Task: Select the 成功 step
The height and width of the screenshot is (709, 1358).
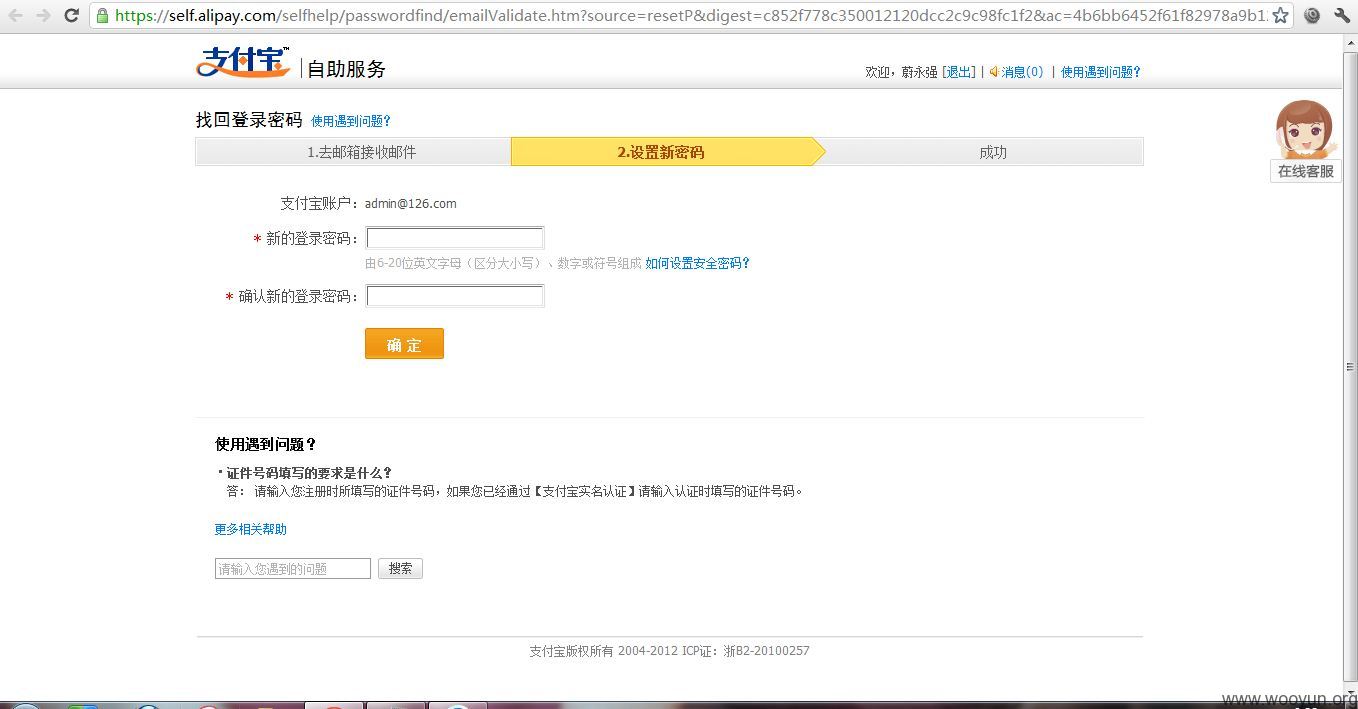Action: tap(992, 152)
